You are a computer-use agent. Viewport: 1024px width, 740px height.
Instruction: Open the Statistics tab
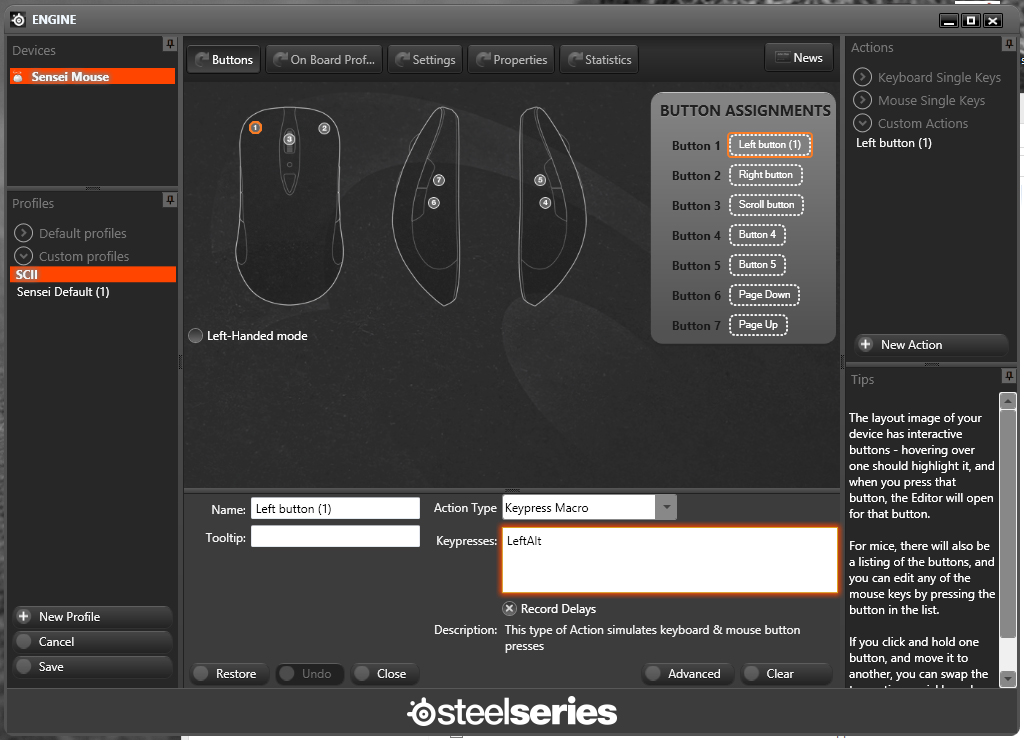coord(600,59)
